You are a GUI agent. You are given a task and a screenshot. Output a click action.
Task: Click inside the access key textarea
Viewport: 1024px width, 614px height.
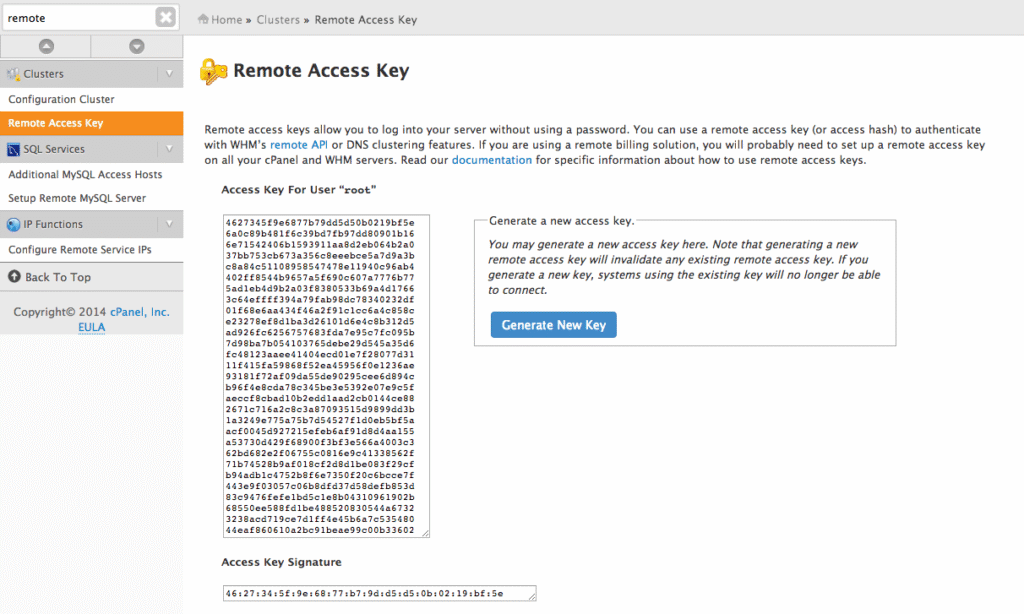pyautogui.click(x=327, y=375)
